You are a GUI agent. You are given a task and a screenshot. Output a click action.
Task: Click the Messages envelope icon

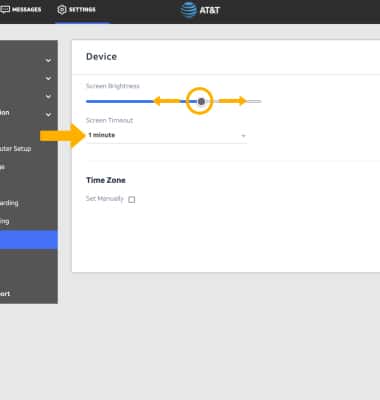click(x=5, y=9)
